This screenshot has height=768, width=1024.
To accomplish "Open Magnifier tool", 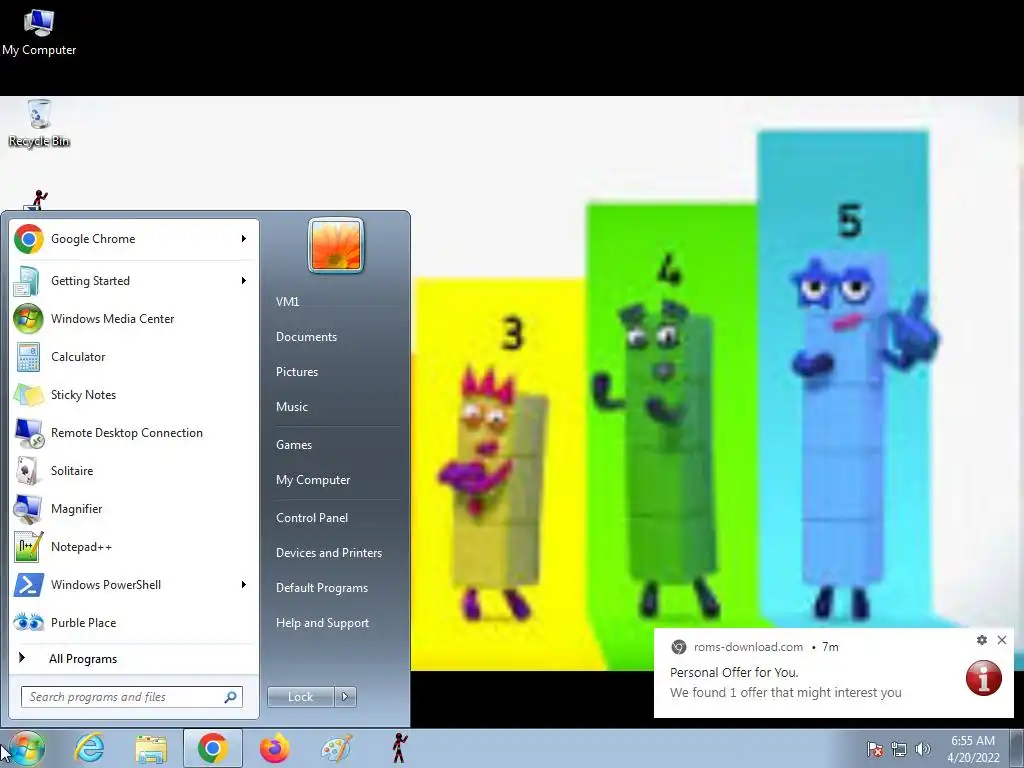I will coord(134,508).
